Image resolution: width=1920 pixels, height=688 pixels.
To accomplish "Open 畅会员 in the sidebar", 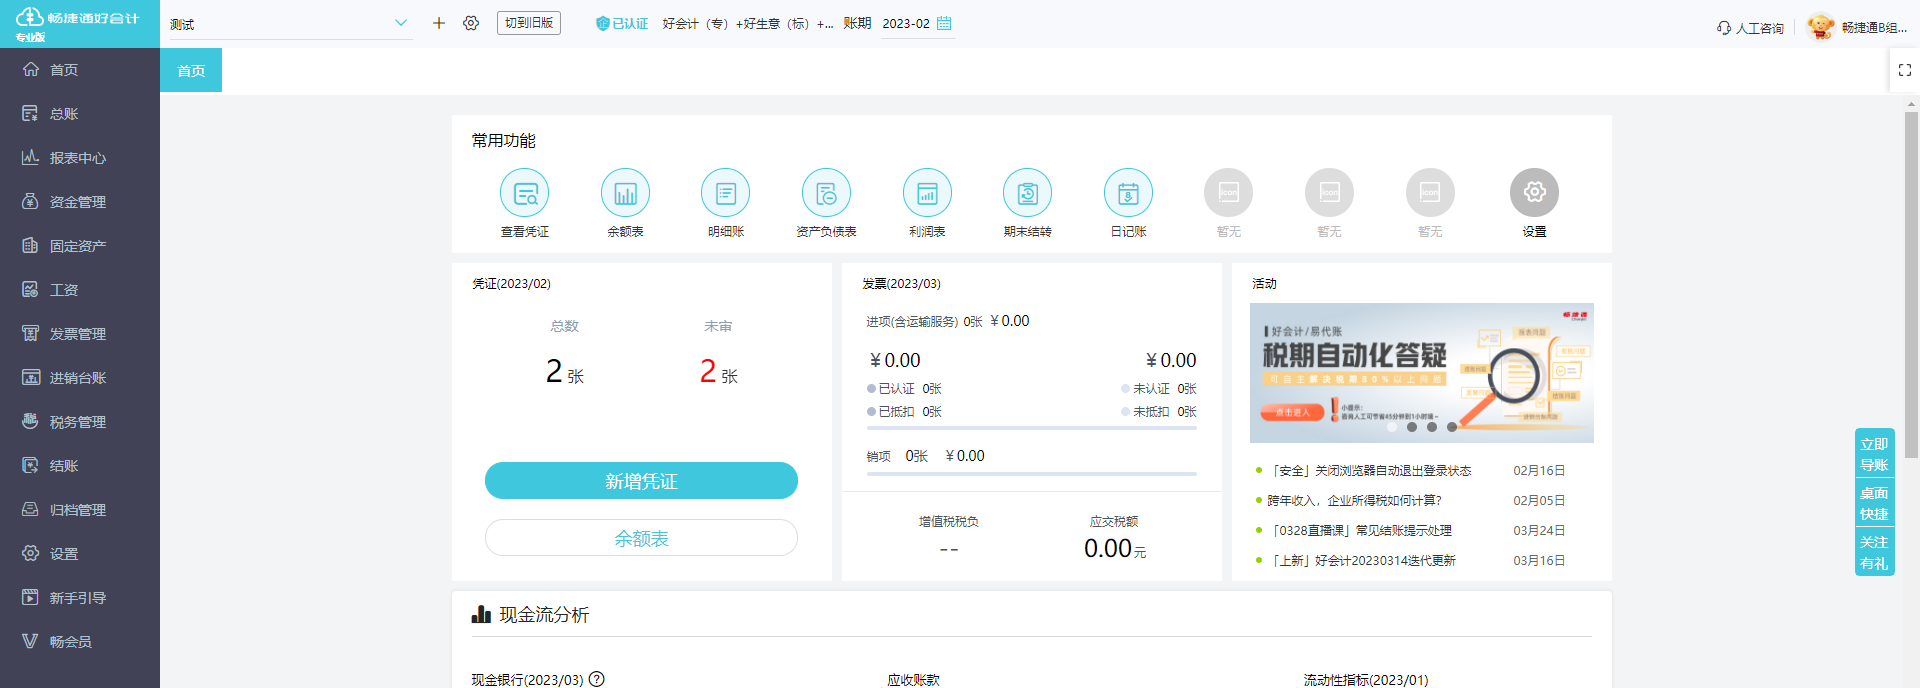I will point(80,642).
